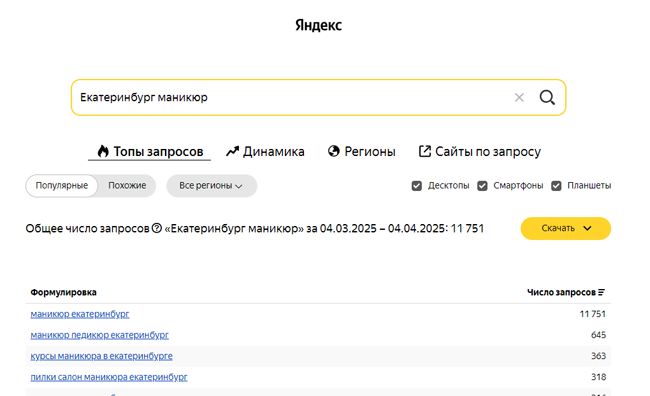Image resolution: width=650 pixels, height=396 pixels.
Task: Click the question mark help icon
Action: 157,228
